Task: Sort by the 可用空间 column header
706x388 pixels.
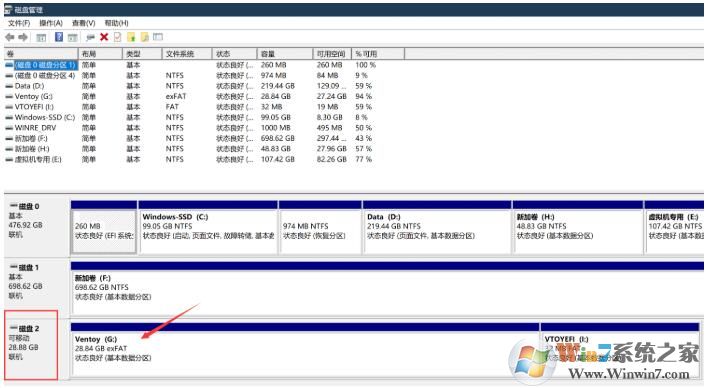Action: (x=332, y=54)
